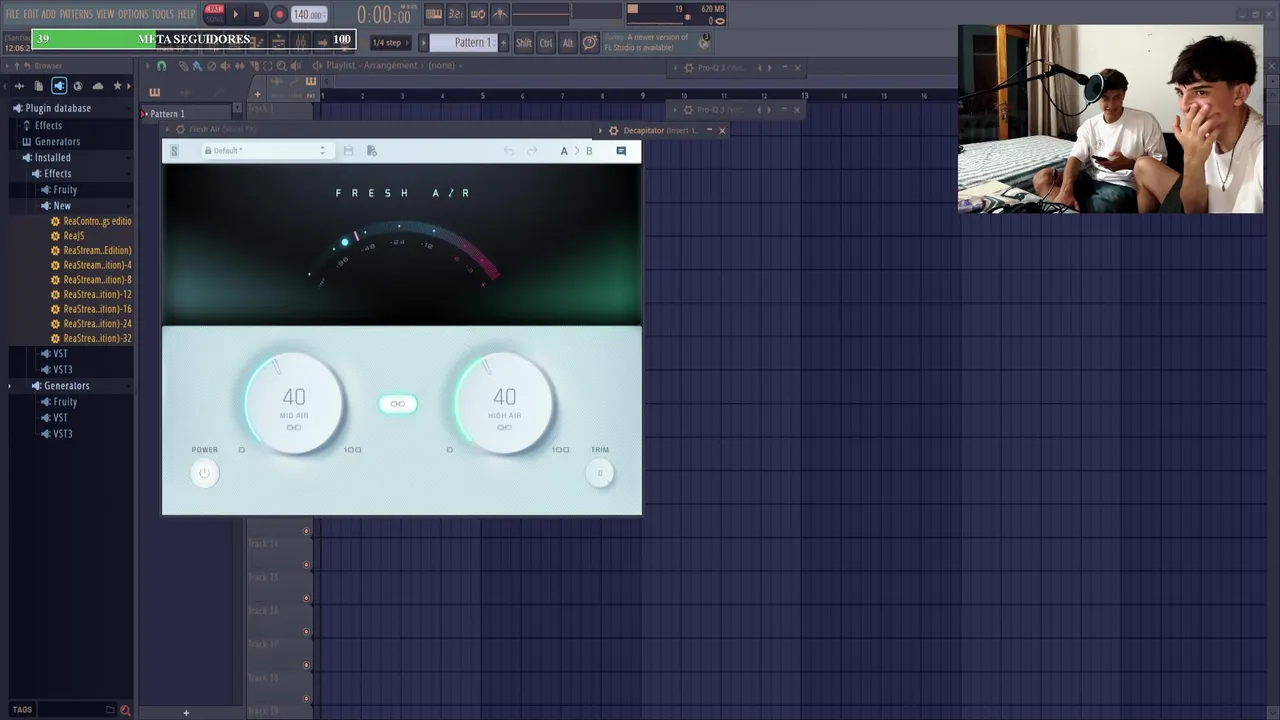Open the EDIT menu
This screenshot has width=1280, height=720.
point(31,14)
